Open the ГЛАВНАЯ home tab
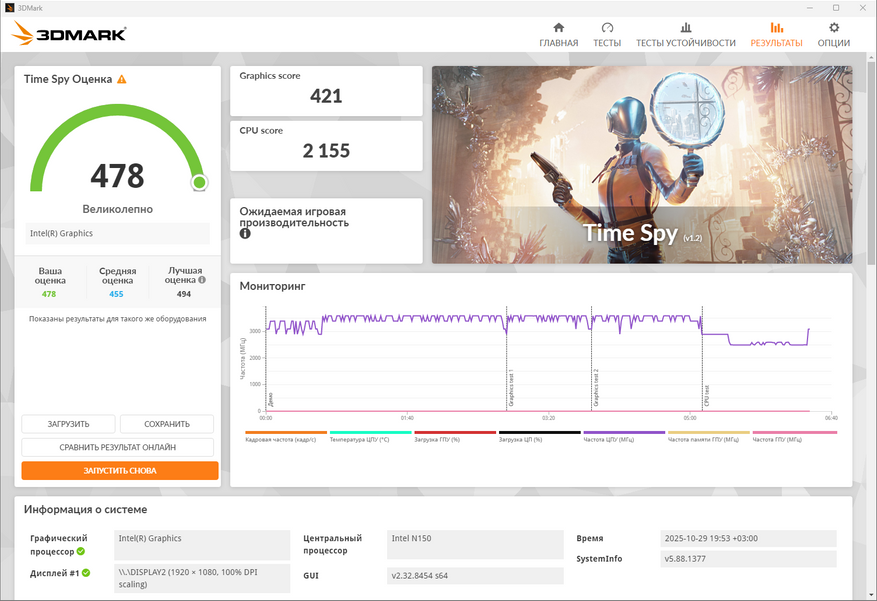The image size is (877, 601). [x=558, y=35]
